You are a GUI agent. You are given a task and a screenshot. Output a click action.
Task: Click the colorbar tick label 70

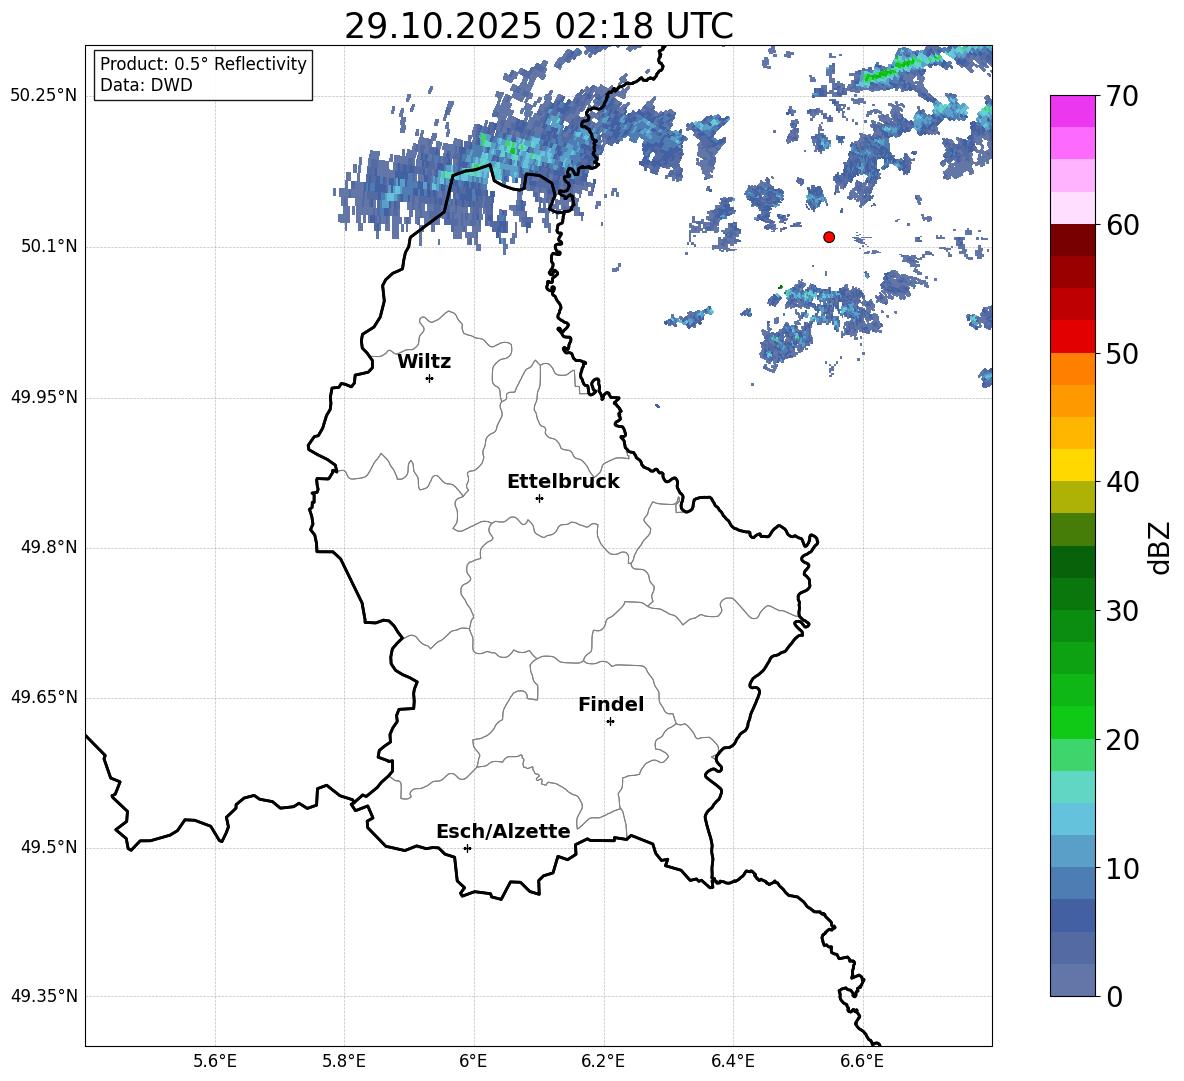(1122, 97)
